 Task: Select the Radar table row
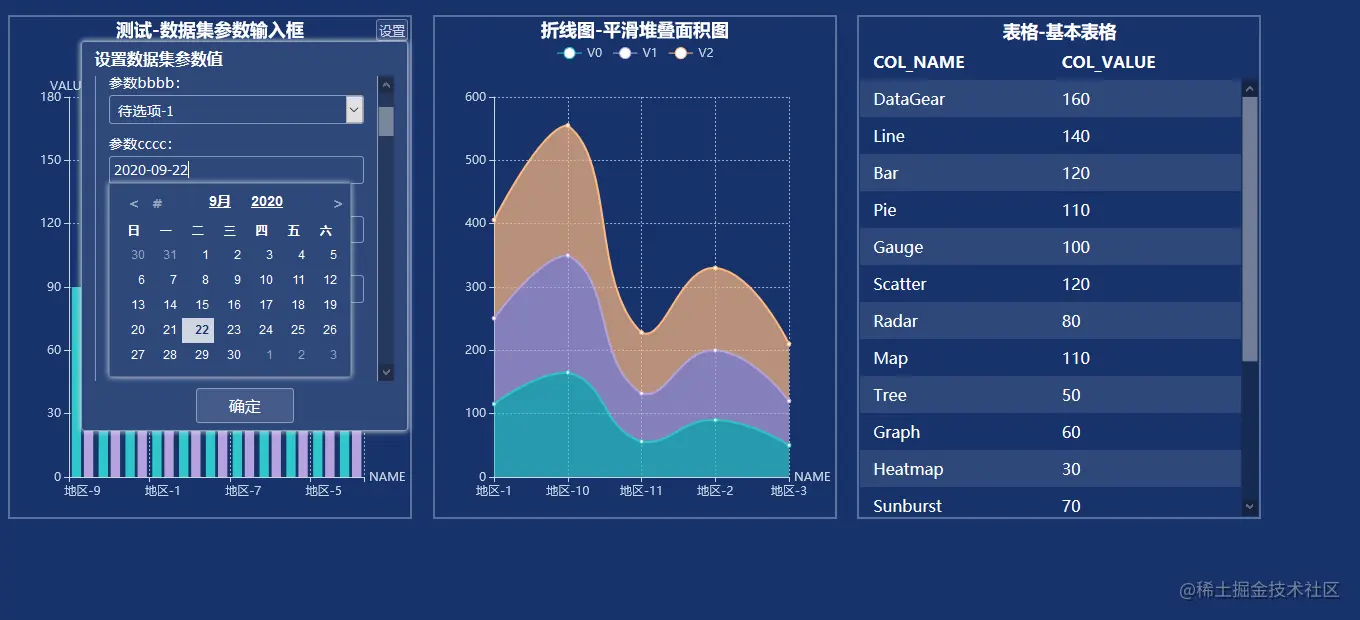click(x=1050, y=321)
